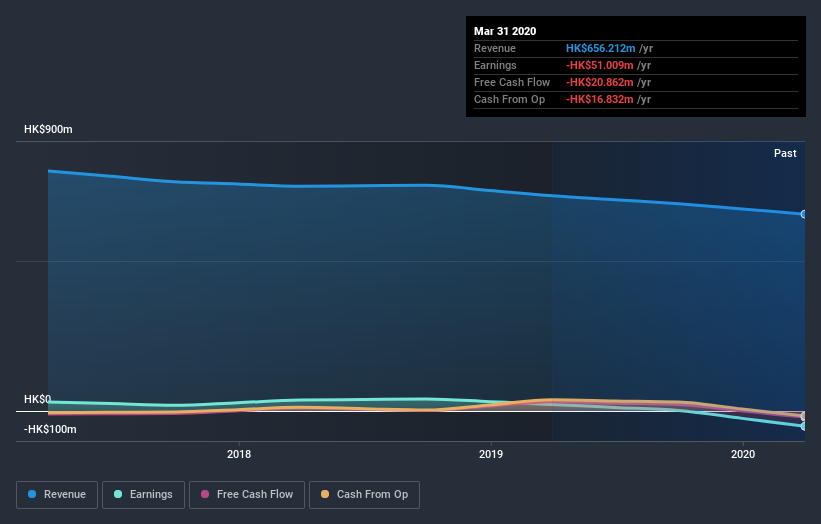Image resolution: width=821 pixels, height=524 pixels.
Task: Toggle the Free Cash Flow legend button
Action: point(247,495)
